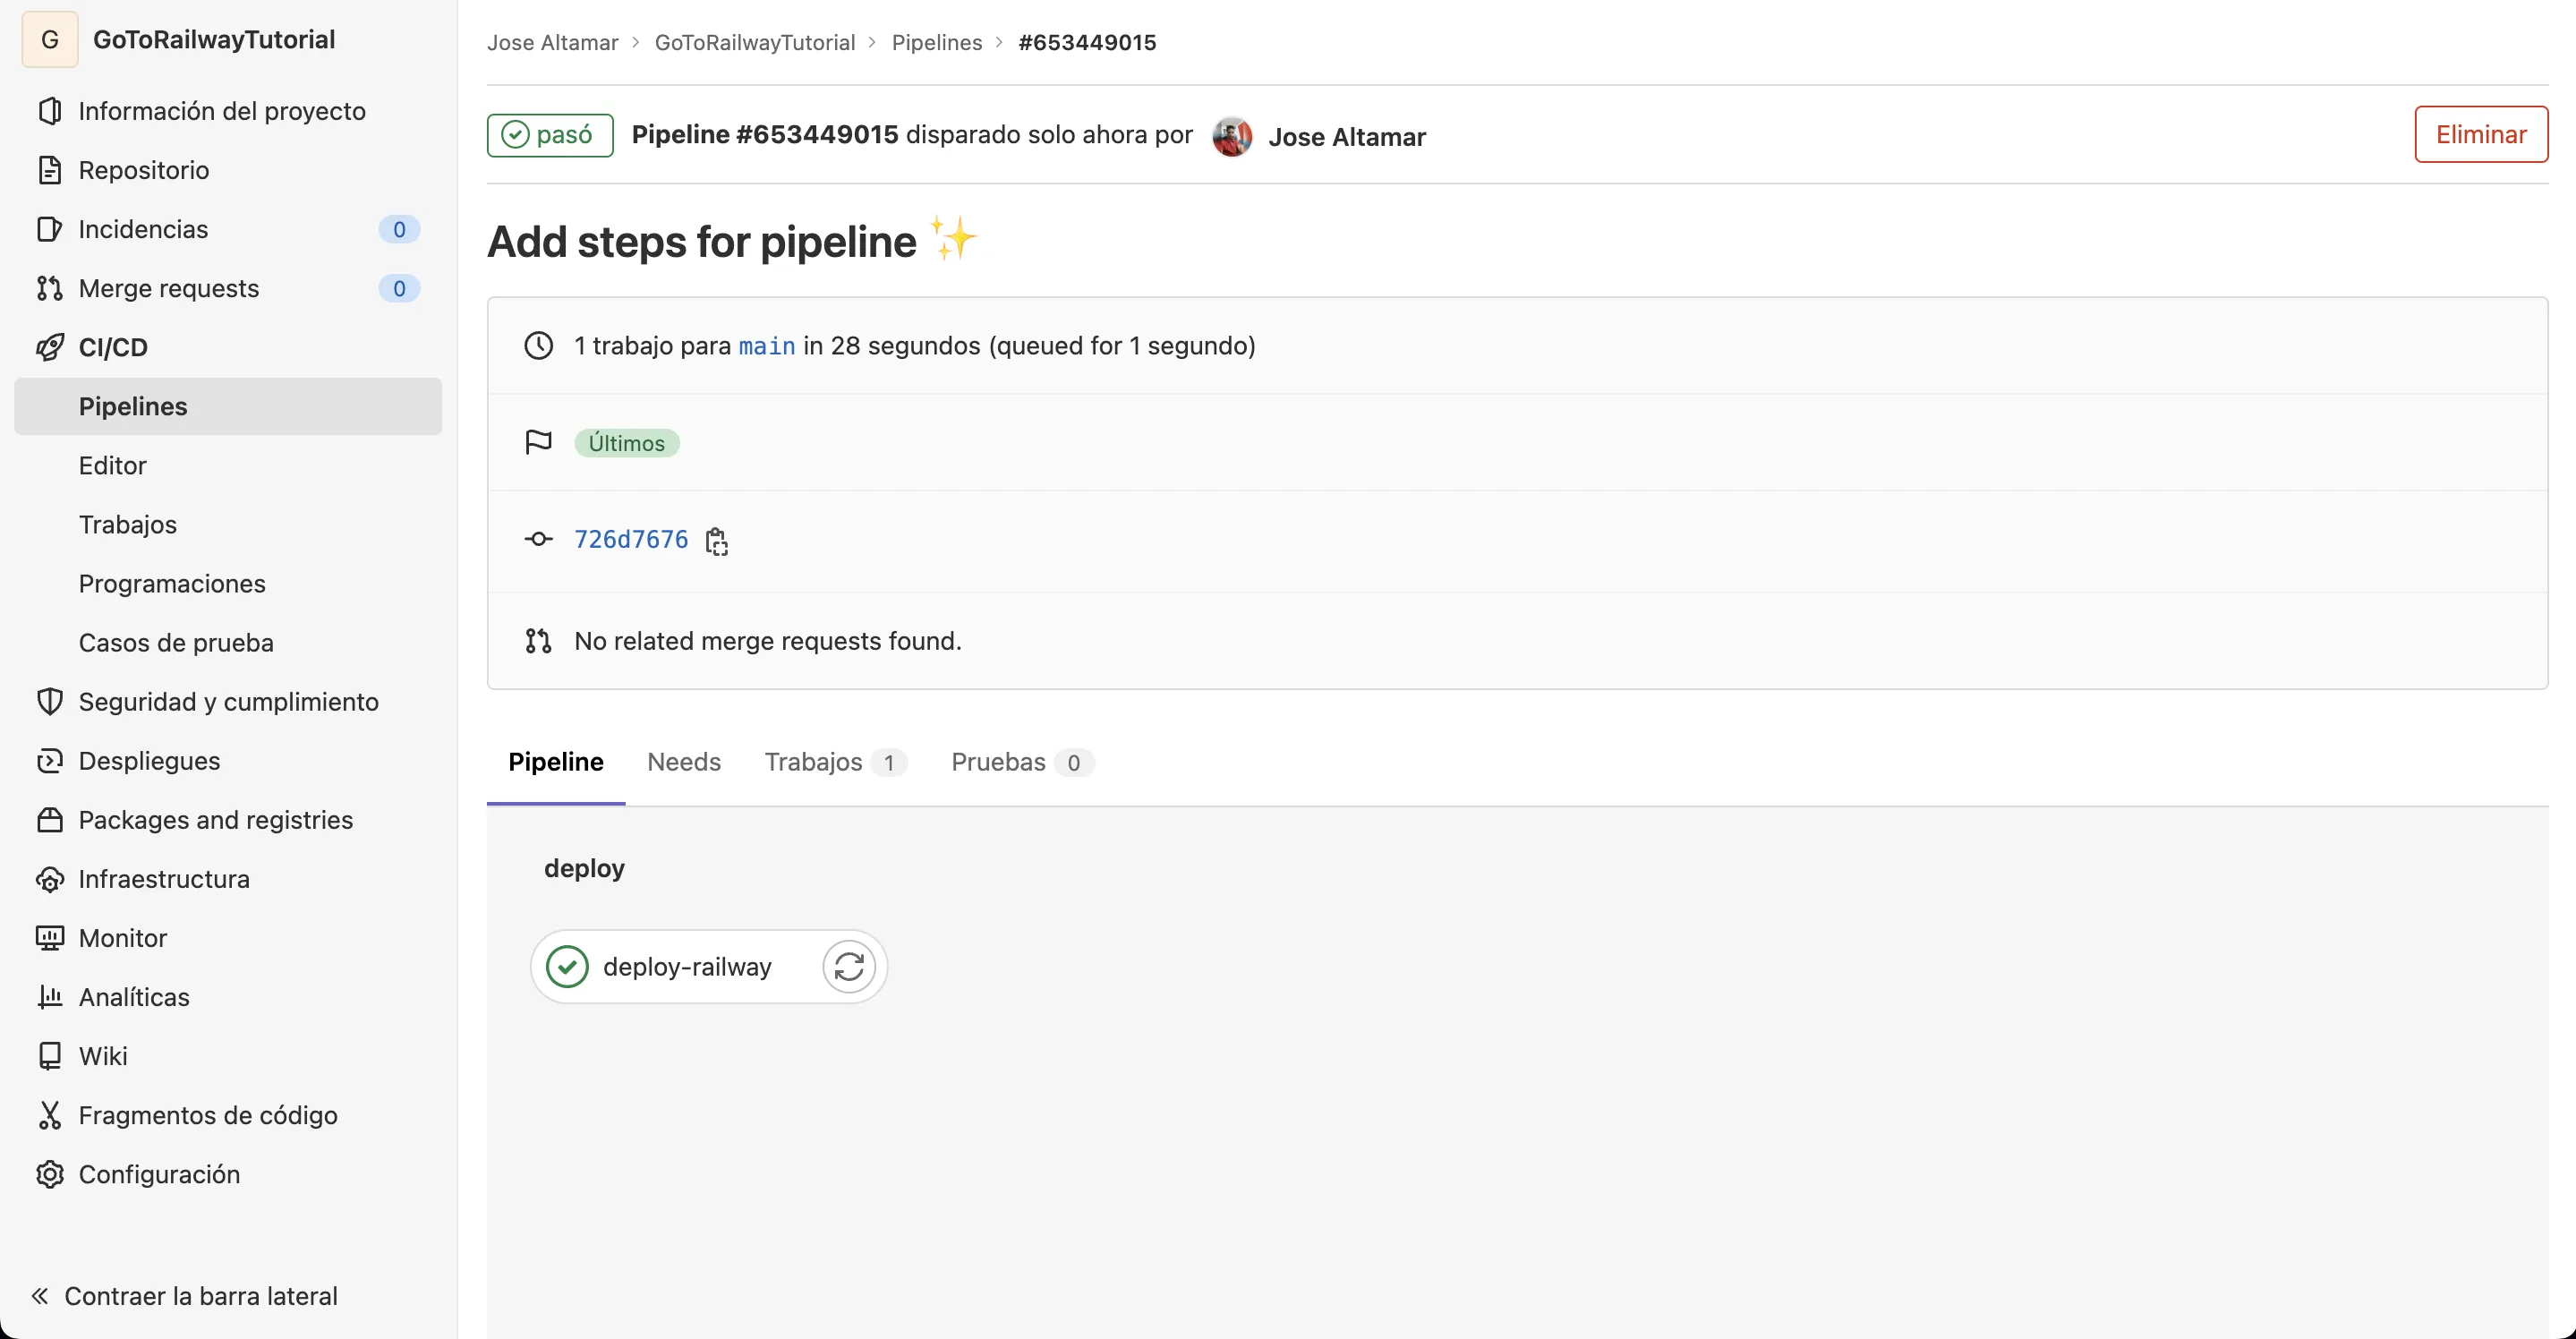Expand the Despliegues sidebar section
2576x1339 pixels.
tap(149, 761)
